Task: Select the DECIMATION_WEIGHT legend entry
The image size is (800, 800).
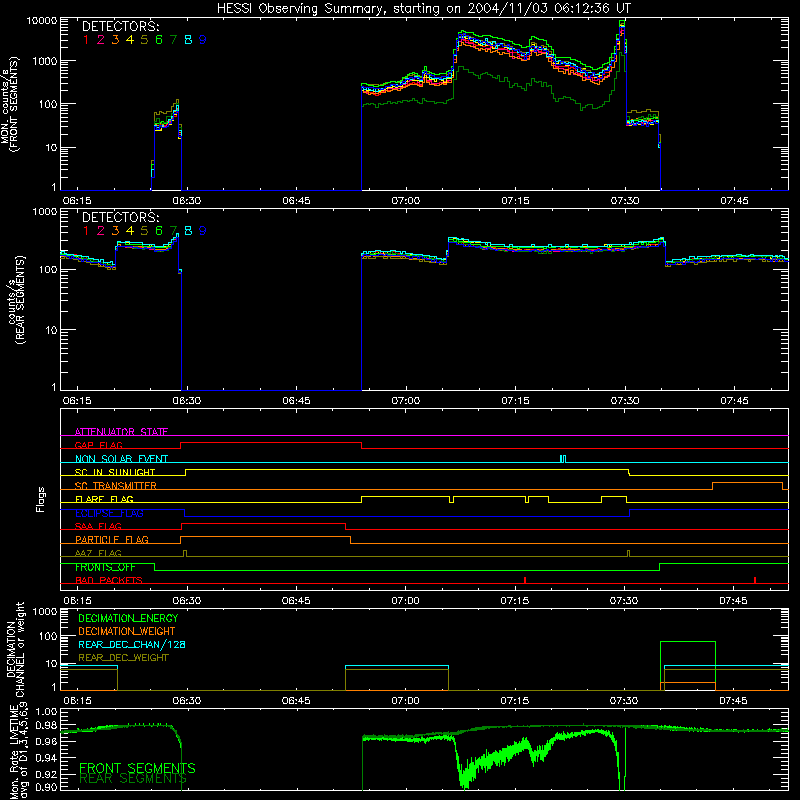Action: tap(127, 631)
